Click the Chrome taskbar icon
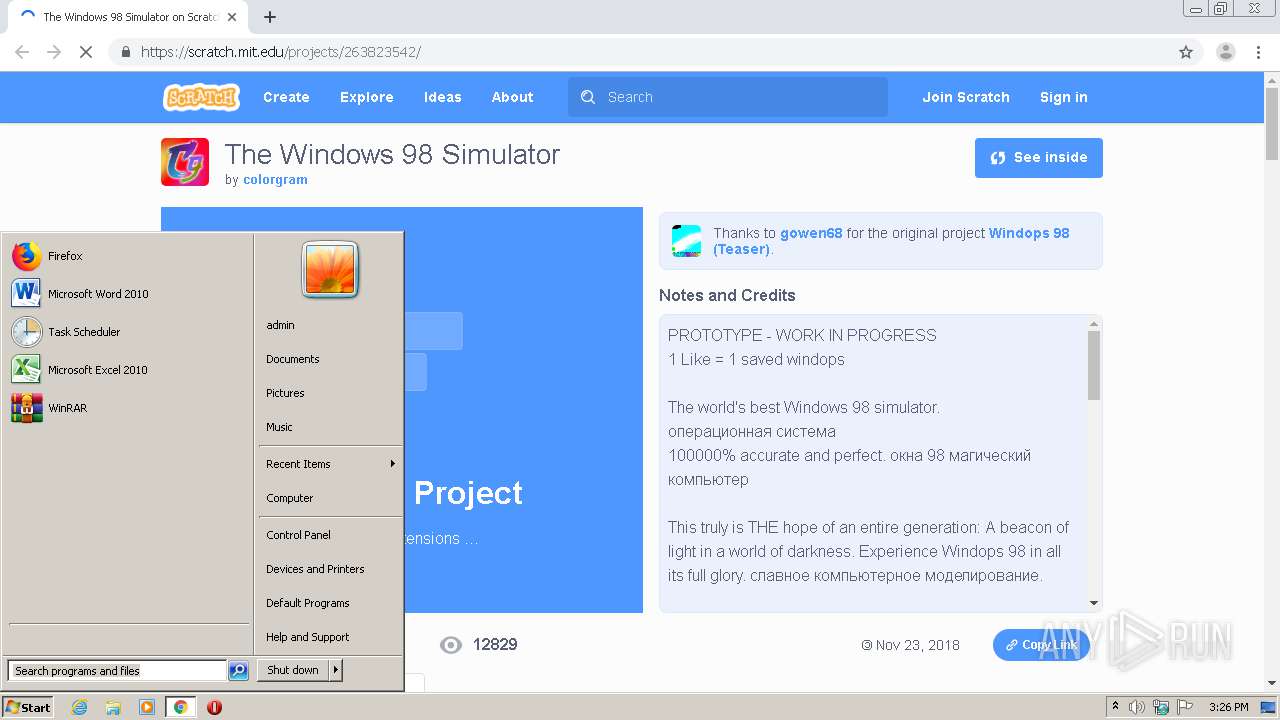Image resolution: width=1280 pixels, height=720 pixels. pyautogui.click(x=180, y=707)
